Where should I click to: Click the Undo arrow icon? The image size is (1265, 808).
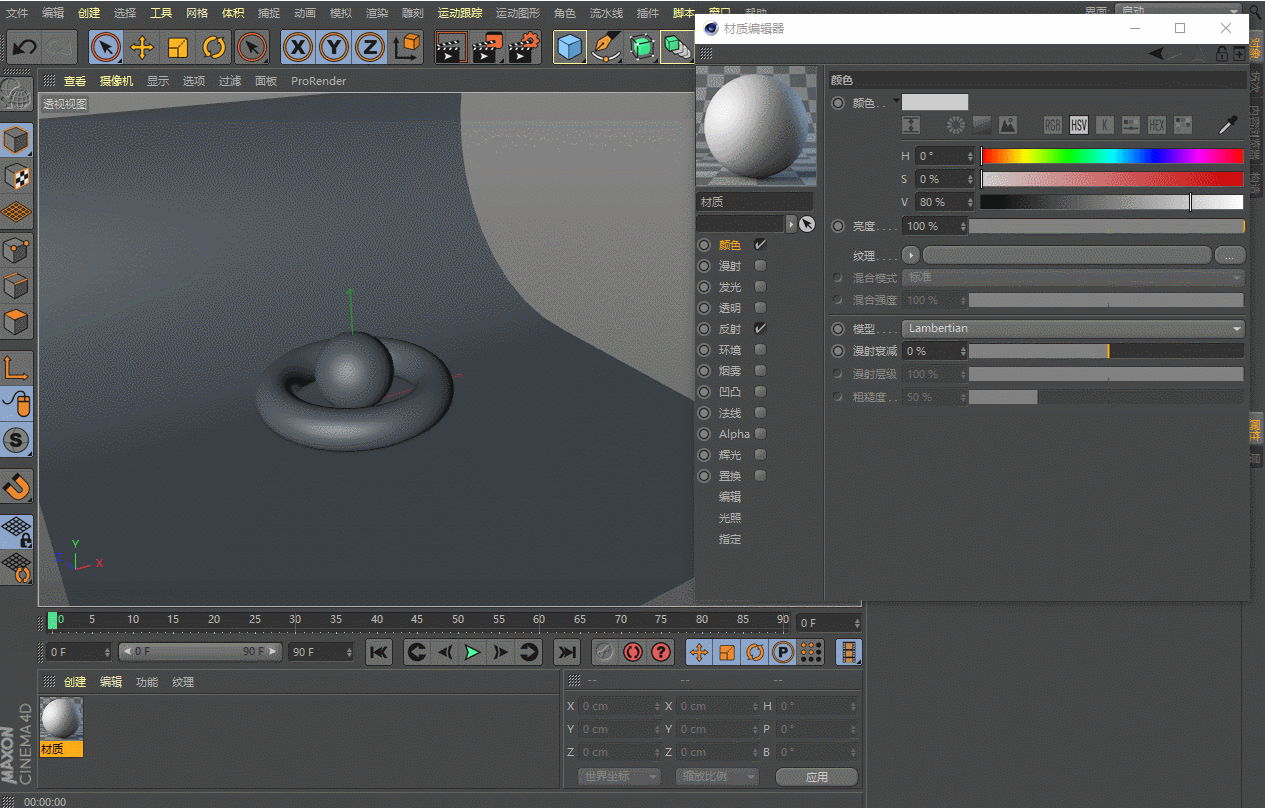[24, 47]
